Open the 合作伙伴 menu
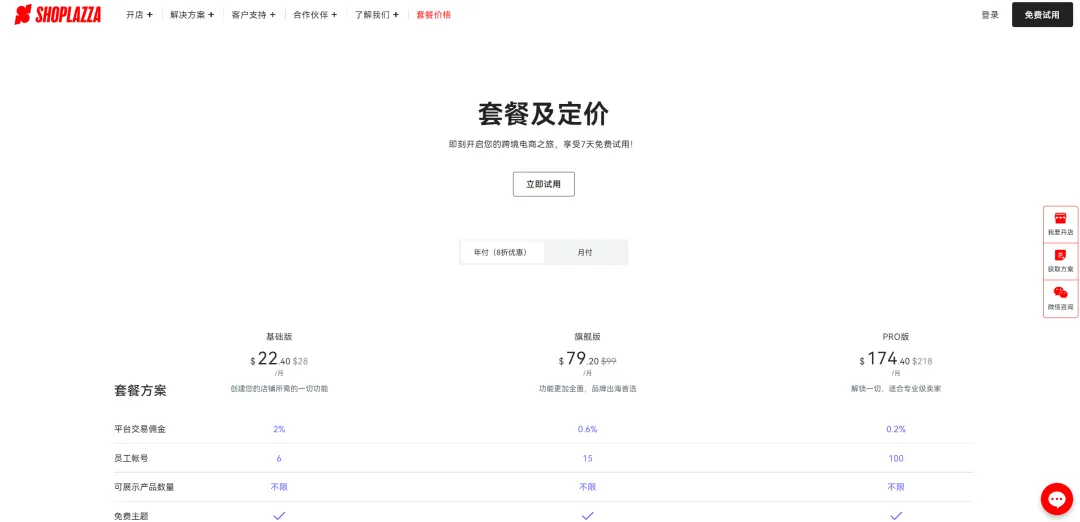This screenshot has height=522, width=1080. 315,15
